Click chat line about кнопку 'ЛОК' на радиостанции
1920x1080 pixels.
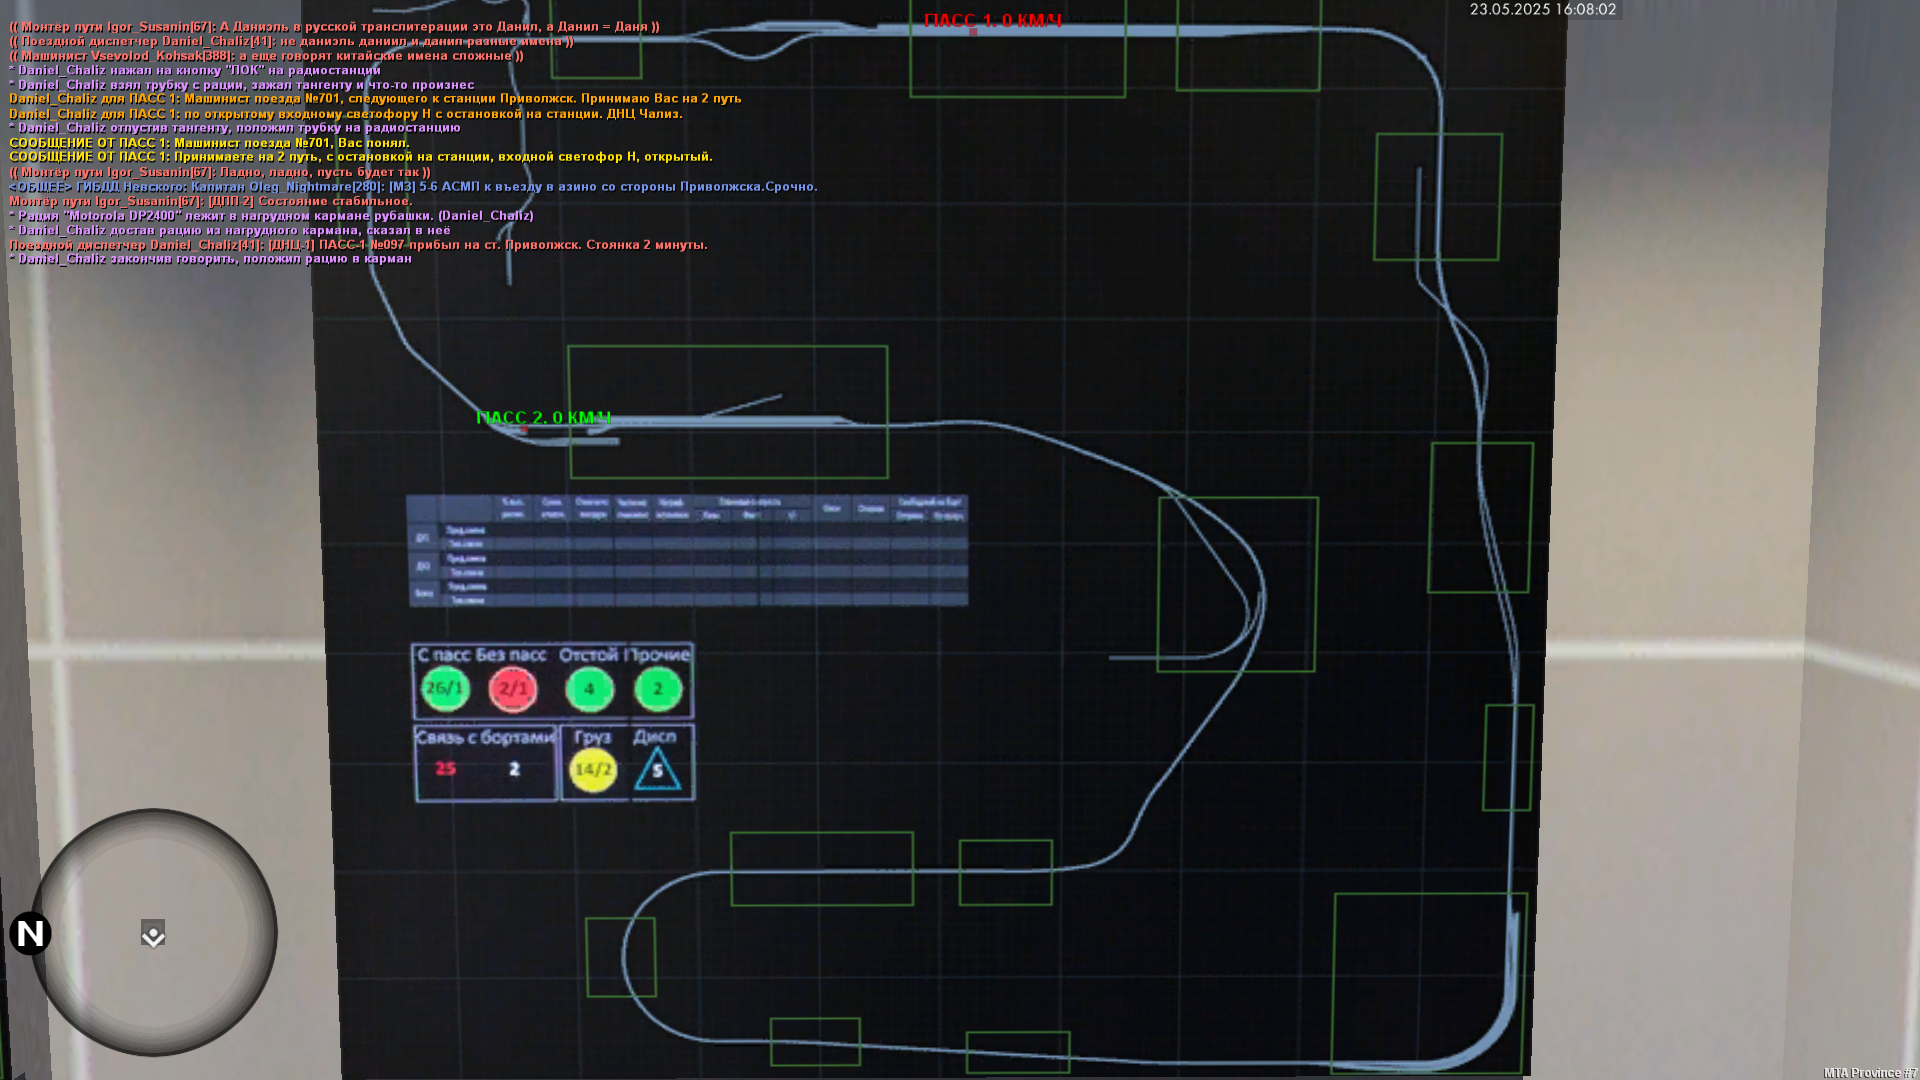click(195, 70)
